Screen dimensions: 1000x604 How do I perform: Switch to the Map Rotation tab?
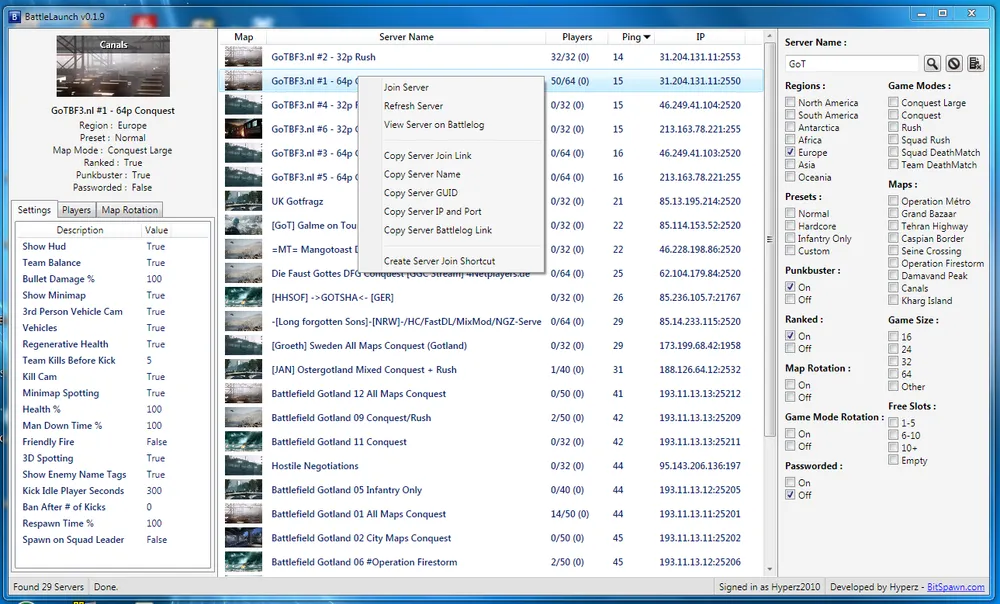click(x=130, y=210)
